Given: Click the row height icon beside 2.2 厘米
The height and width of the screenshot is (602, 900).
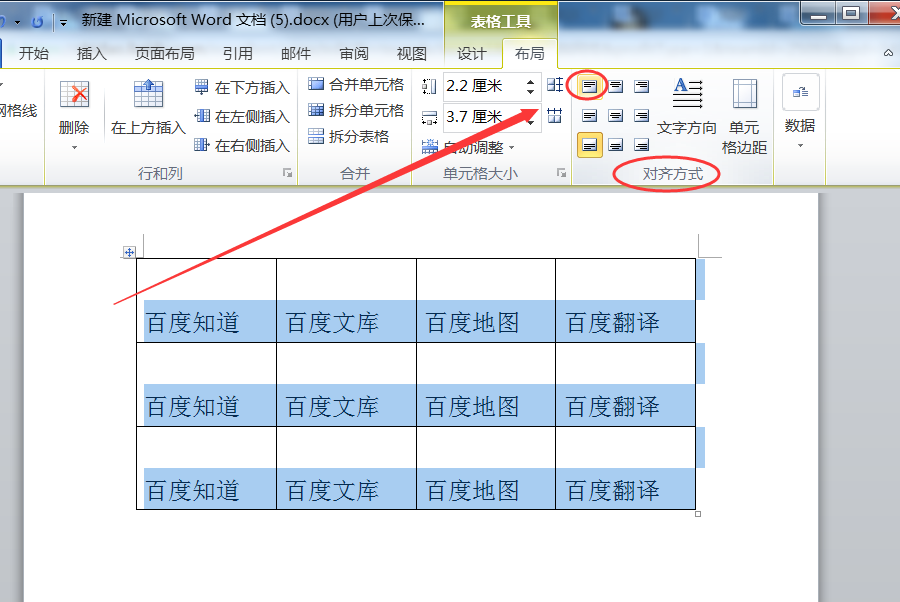Looking at the screenshot, I should click(429, 86).
